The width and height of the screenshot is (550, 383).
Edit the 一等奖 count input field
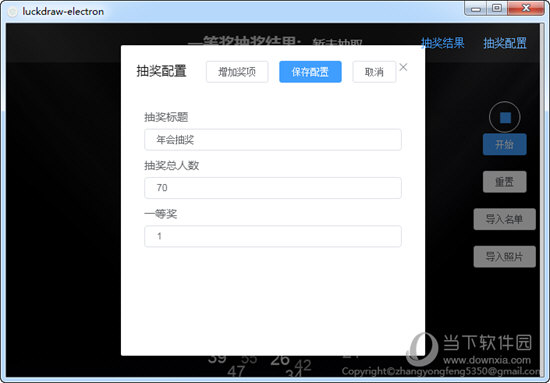[273, 236]
